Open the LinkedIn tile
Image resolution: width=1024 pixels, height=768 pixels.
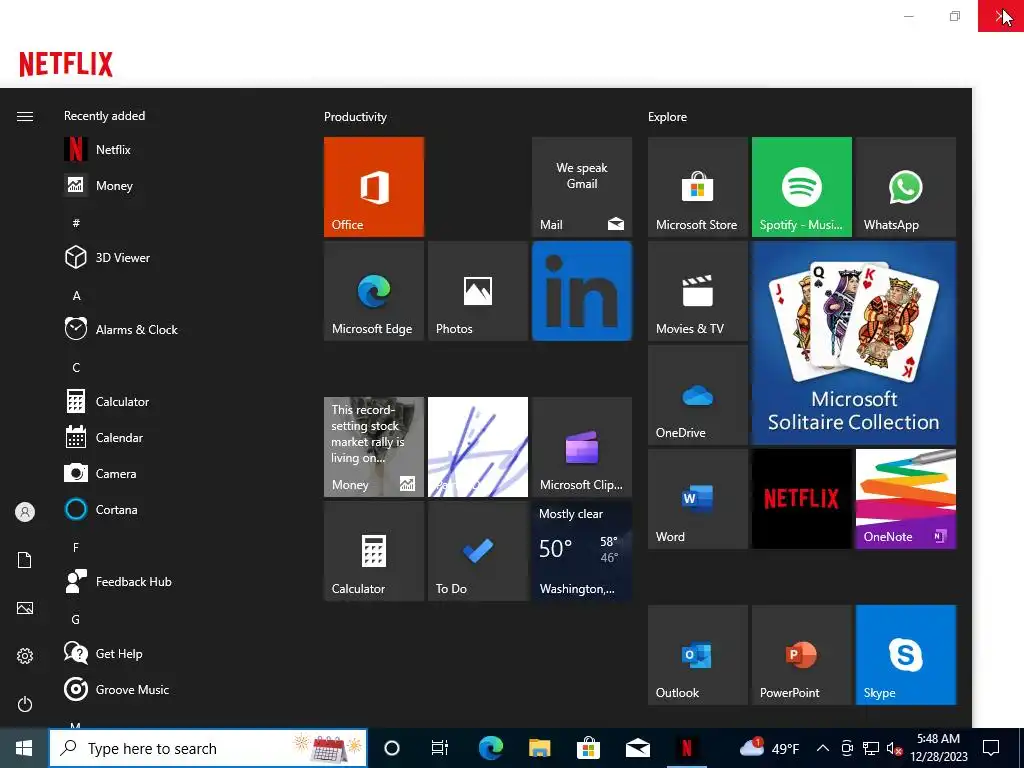[x=582, y=291]
